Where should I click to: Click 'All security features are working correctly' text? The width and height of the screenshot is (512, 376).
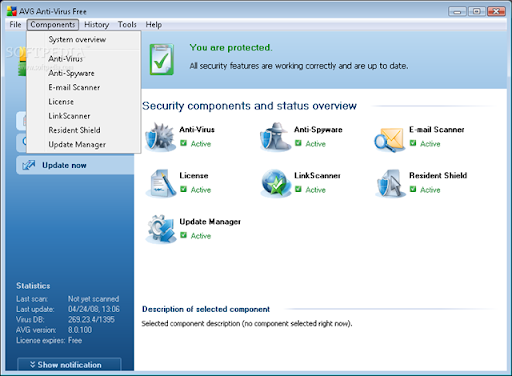[x=299, y=66]
